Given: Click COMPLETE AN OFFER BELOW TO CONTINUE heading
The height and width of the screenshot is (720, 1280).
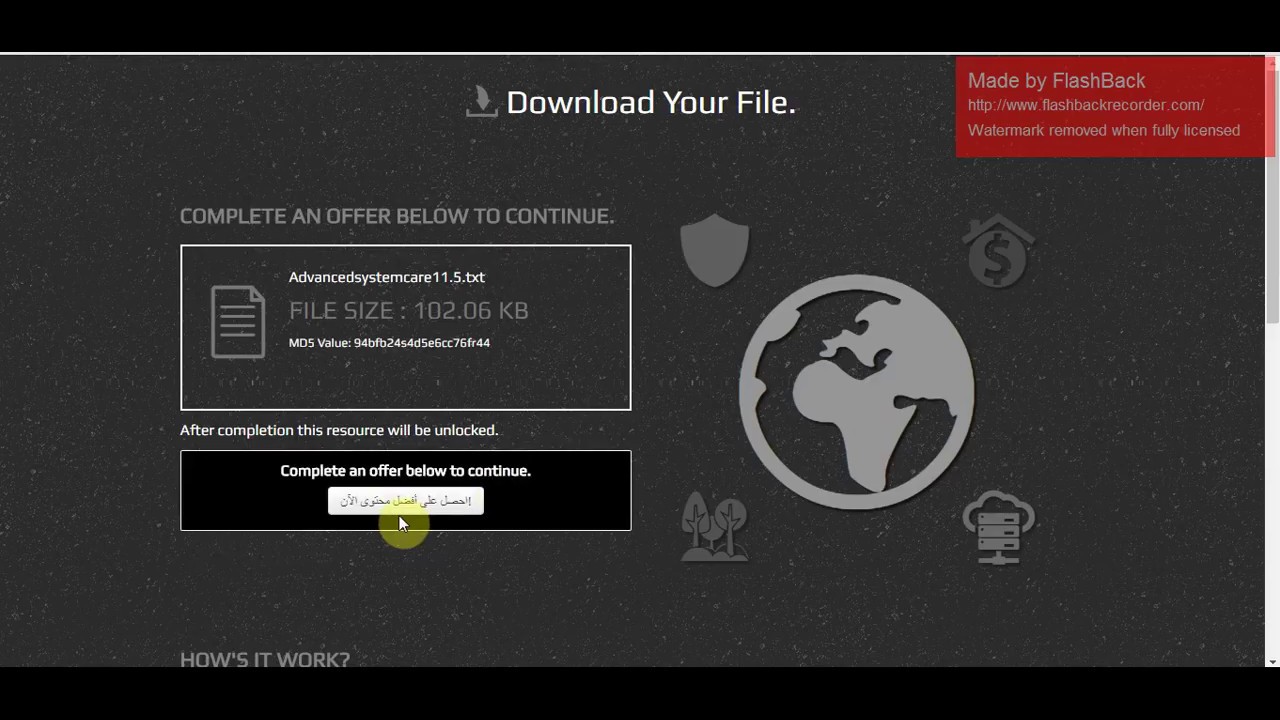Looking at the screenshot, I should (x=397, y=216).
